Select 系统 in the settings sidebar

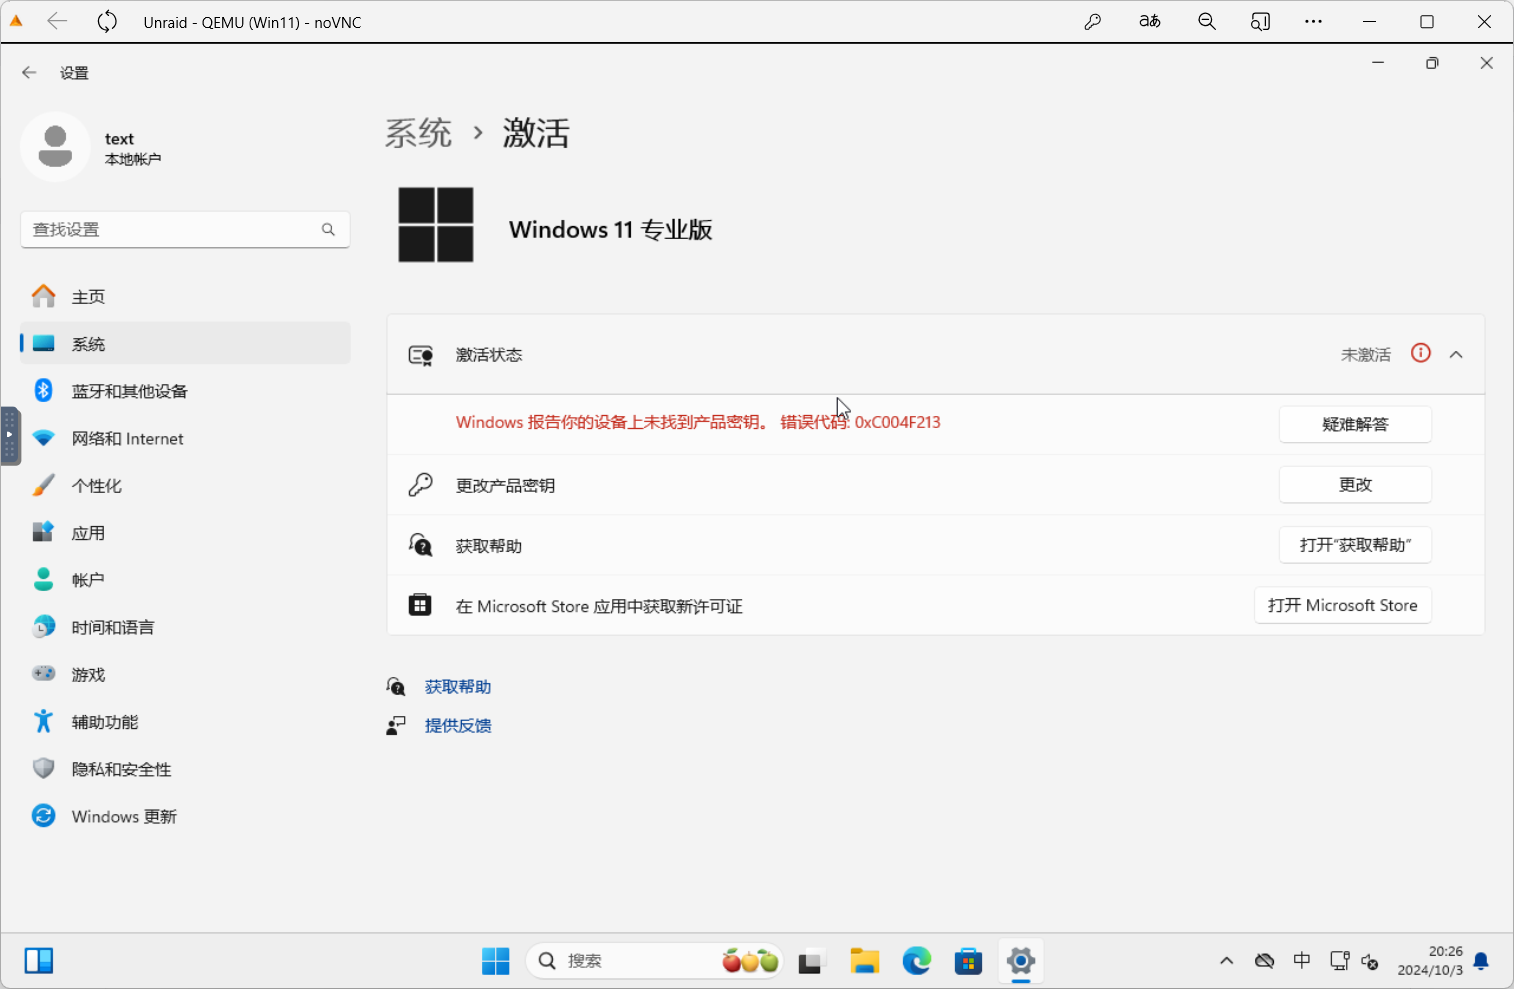(x=185, y=344)
